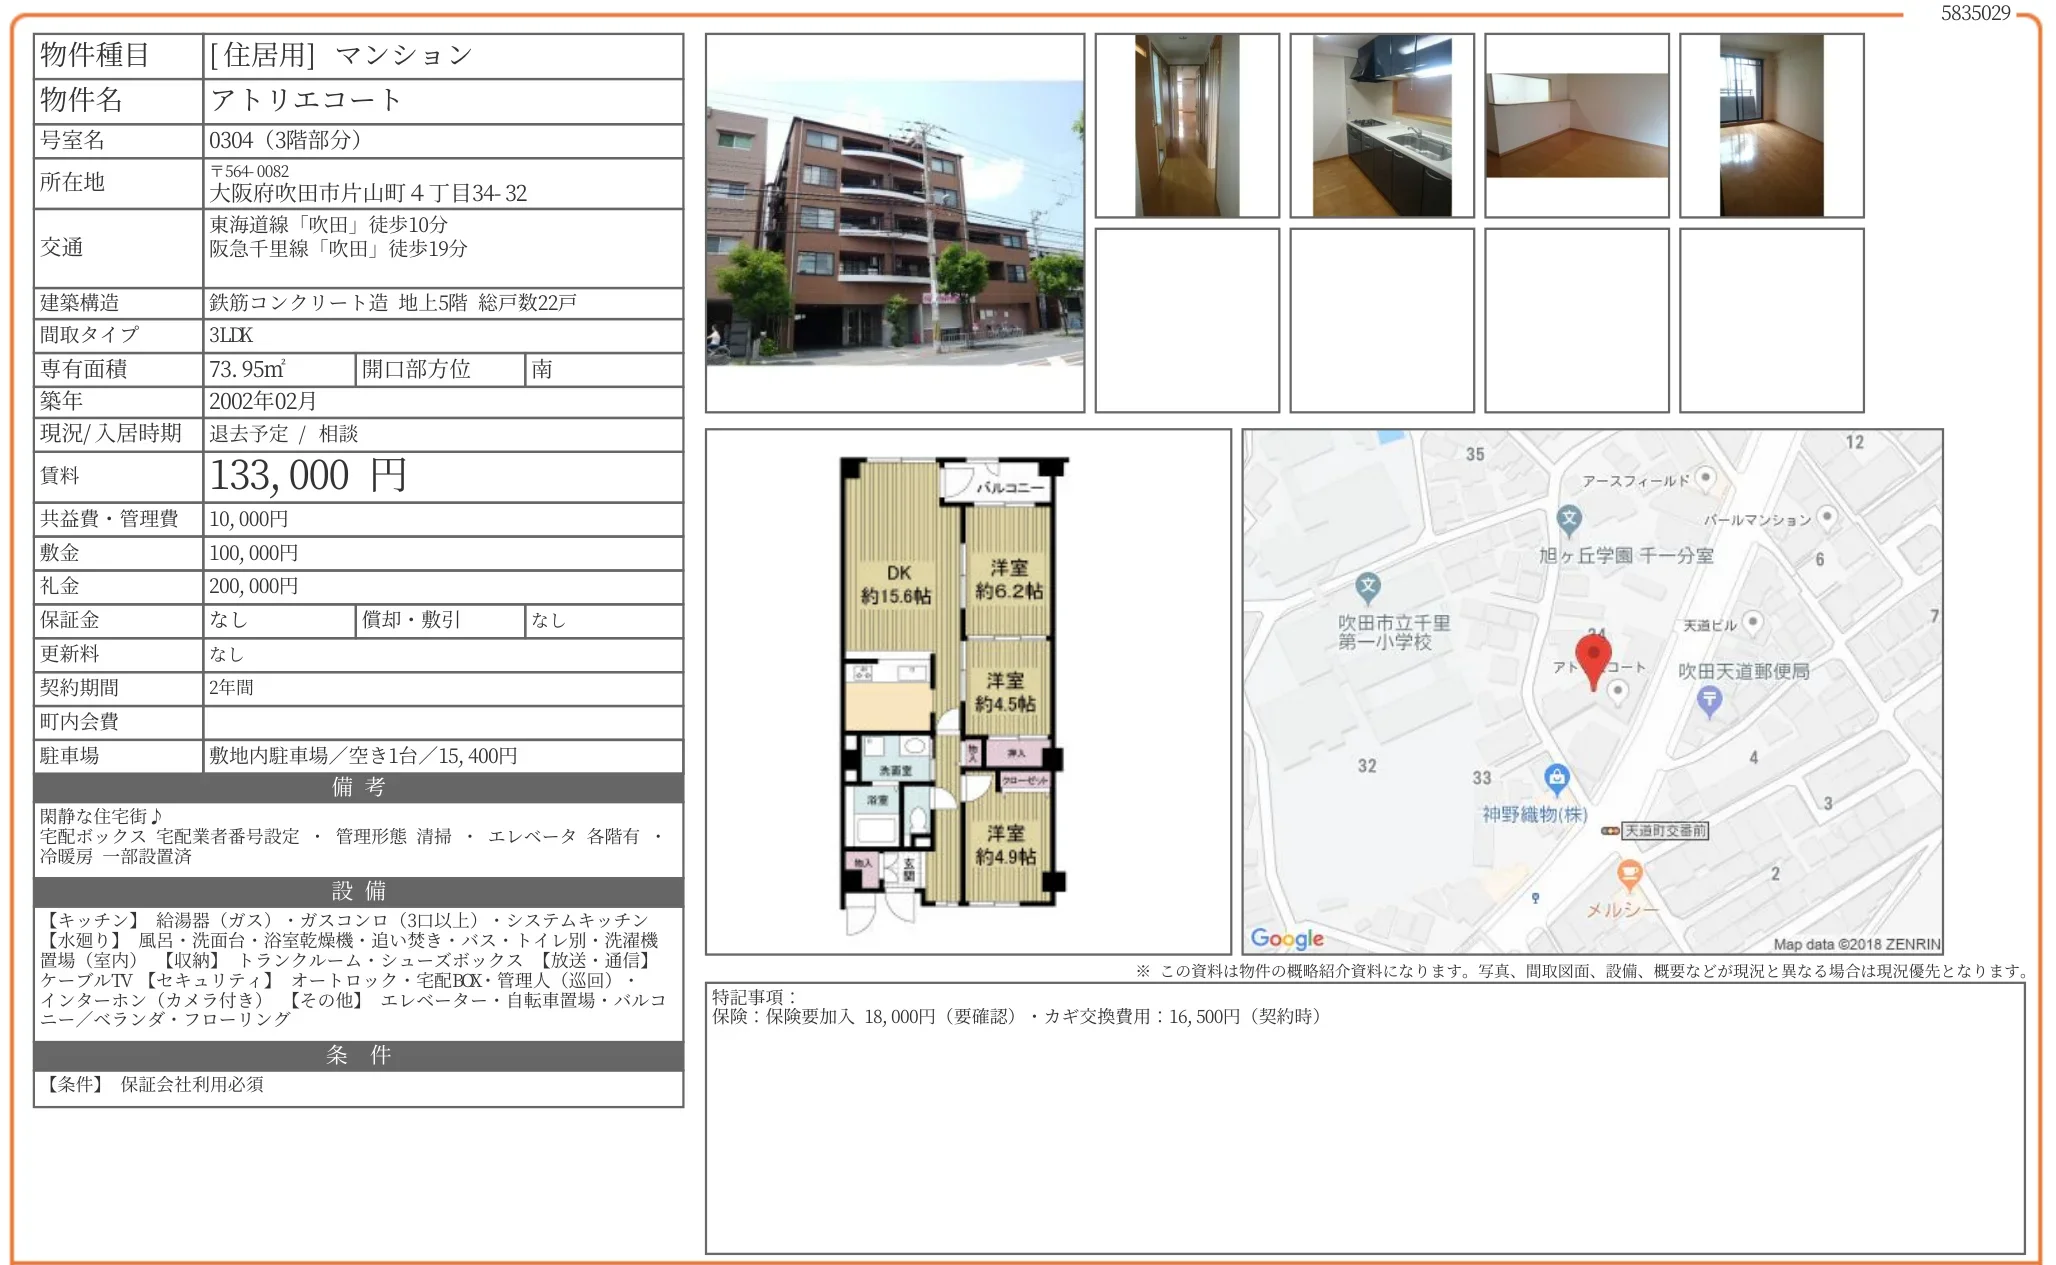Viewport: 2056px width, 1265px height.
Task: Open the building exterior main photo
Action: [x=894, y=223]
